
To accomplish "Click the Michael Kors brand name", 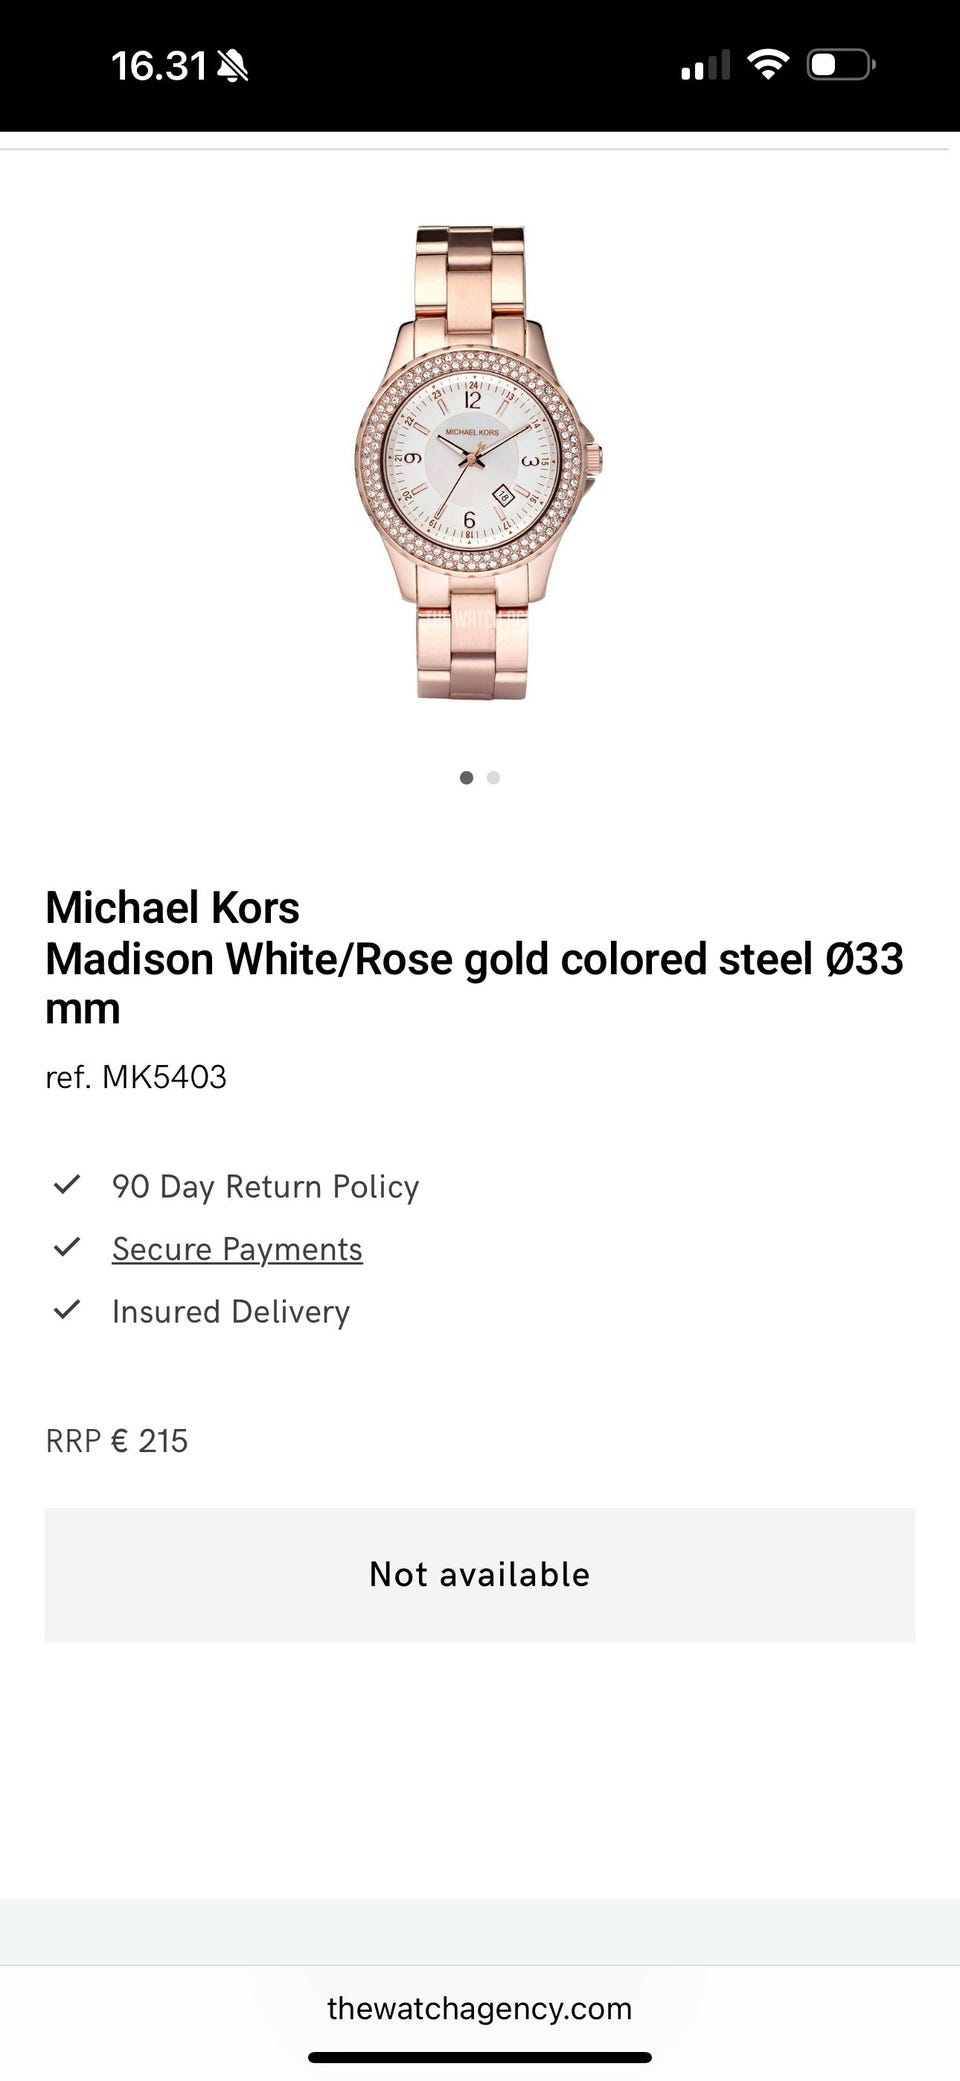I will (x=172, y=908).
